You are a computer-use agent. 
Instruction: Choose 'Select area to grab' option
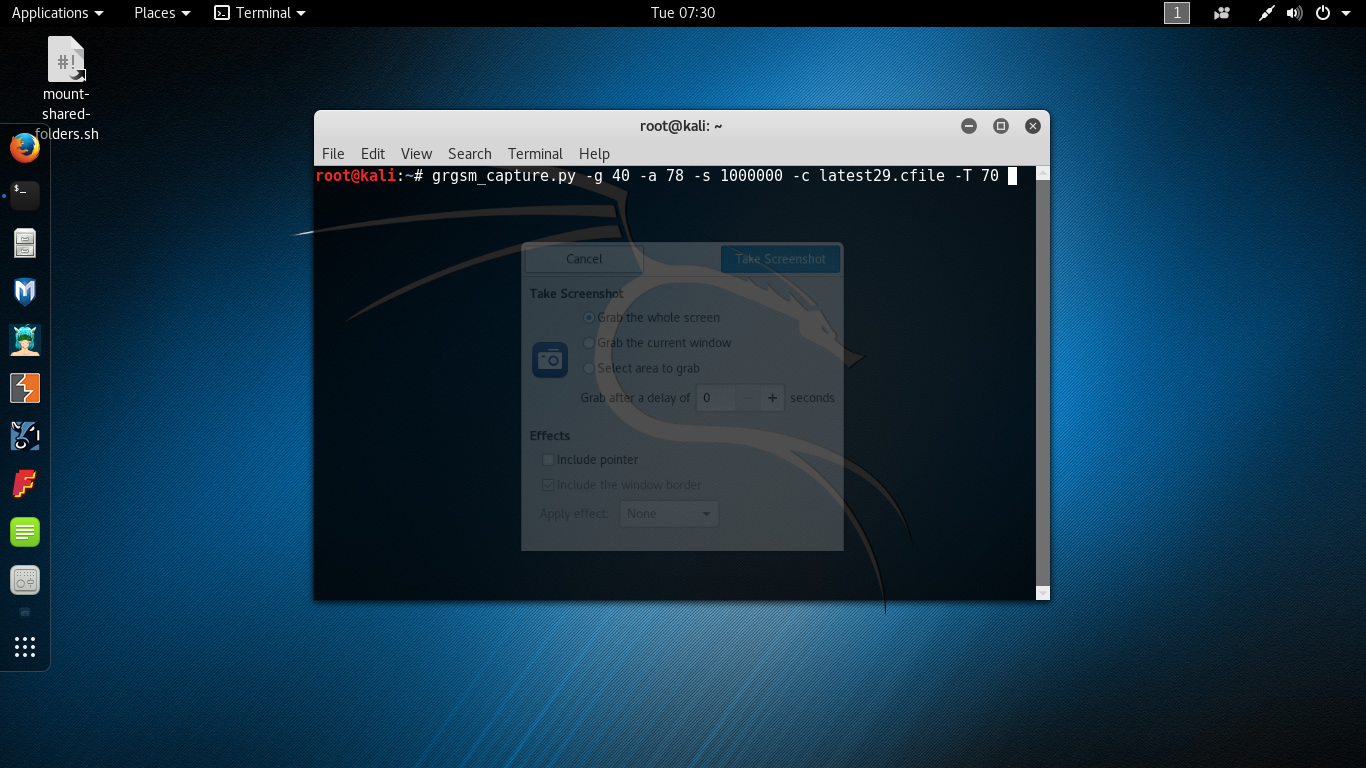pyautogui.click(x=589, y=368)
